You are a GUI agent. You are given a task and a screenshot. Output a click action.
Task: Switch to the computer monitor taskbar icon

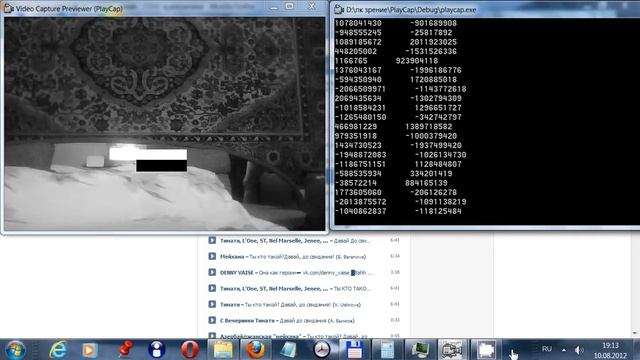click(420, 350)
